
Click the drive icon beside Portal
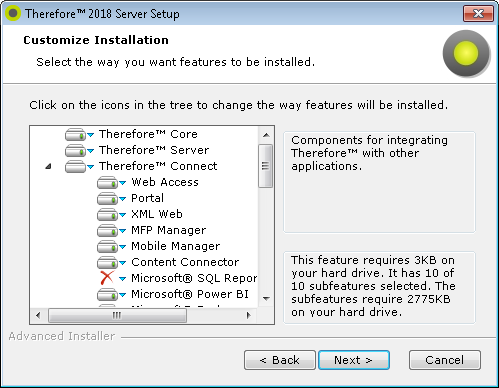[107, 198]
